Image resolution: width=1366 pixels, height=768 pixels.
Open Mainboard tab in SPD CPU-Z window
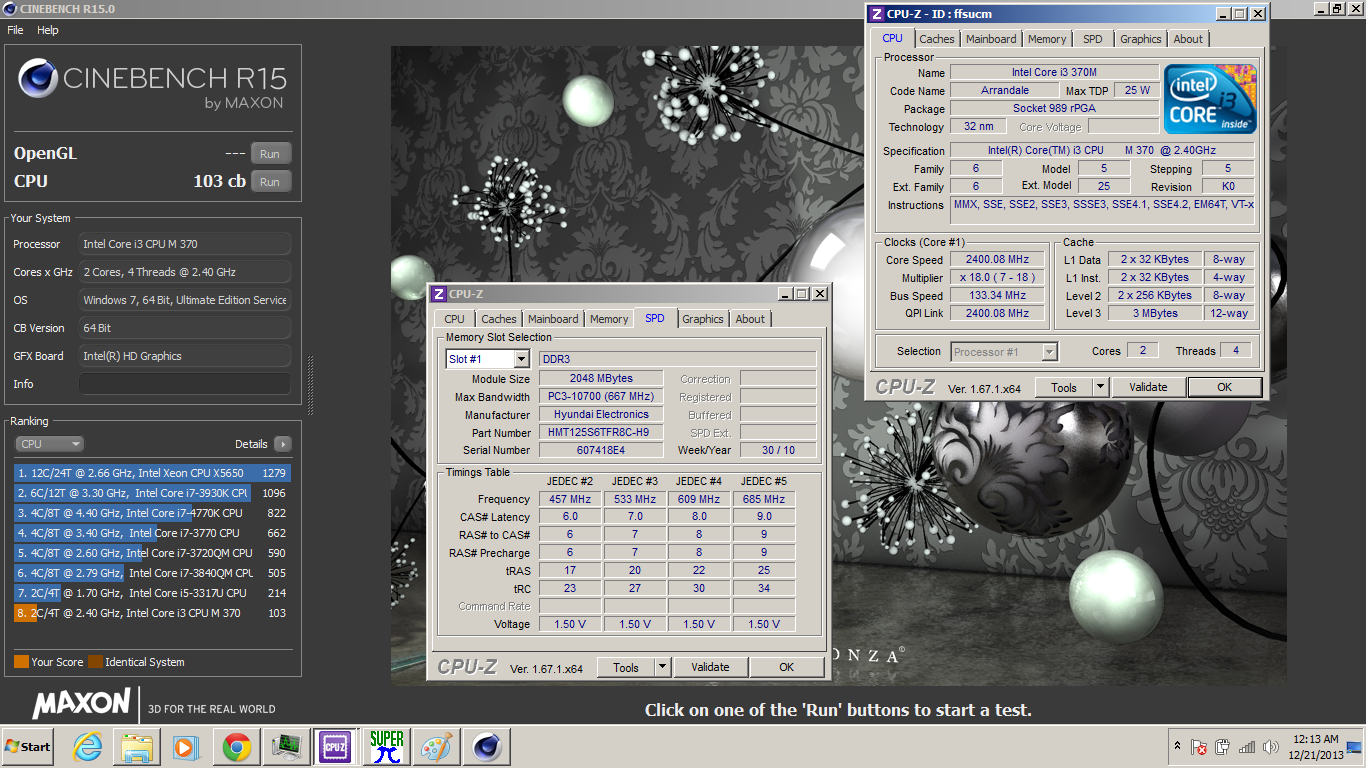click(553, 319)
